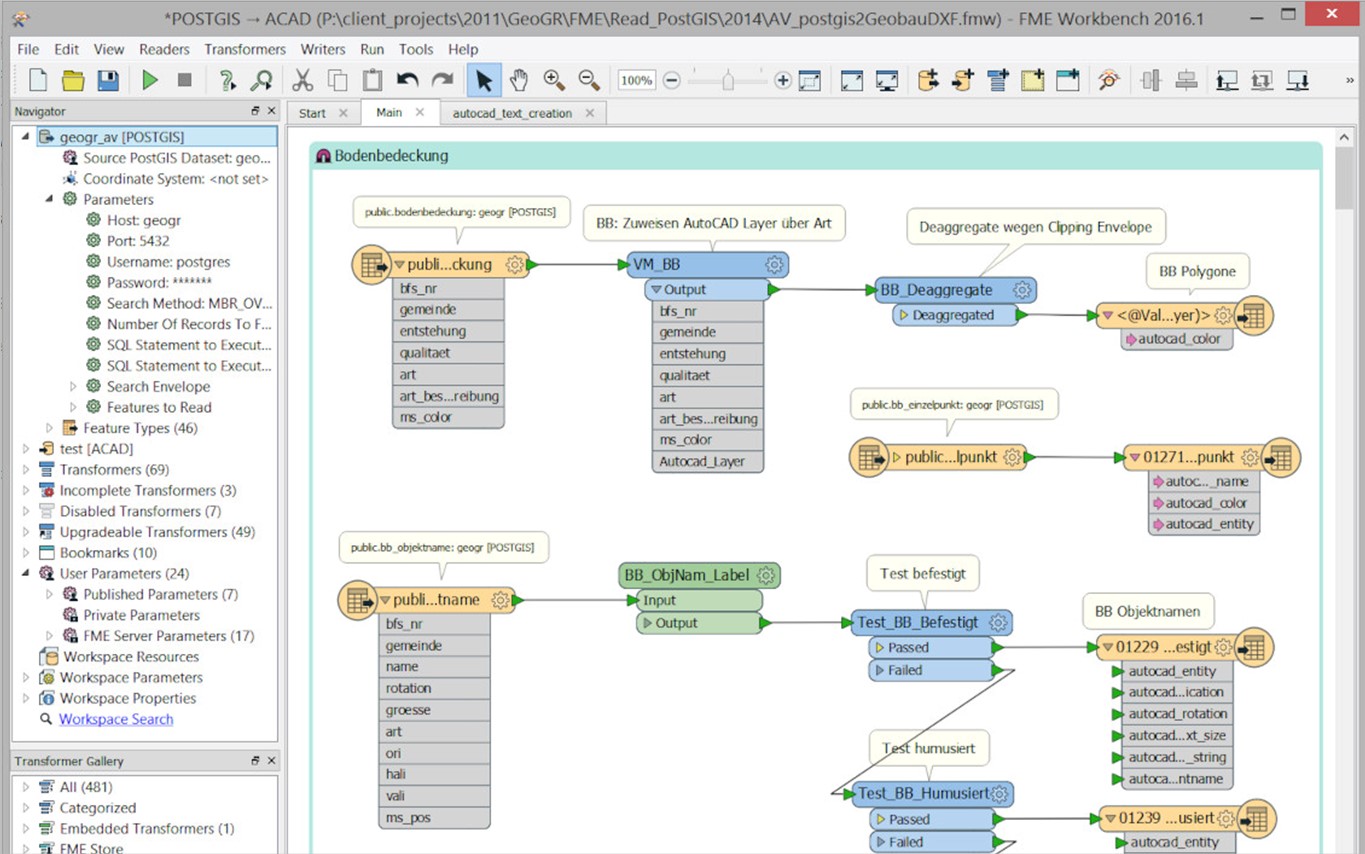Screen dimensions: 1365x854
Task: Switch to the autocad_text_creation tab
Action: pos(512,113)
